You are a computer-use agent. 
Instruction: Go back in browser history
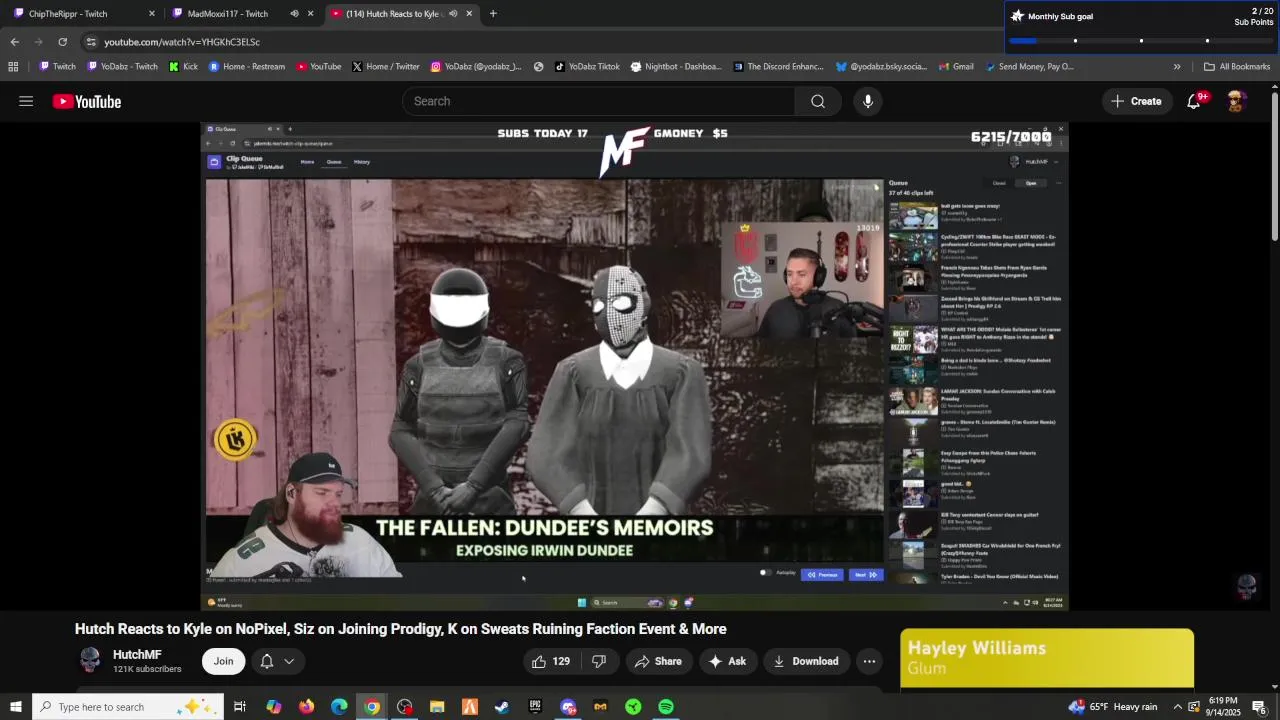tap(14, 42)
